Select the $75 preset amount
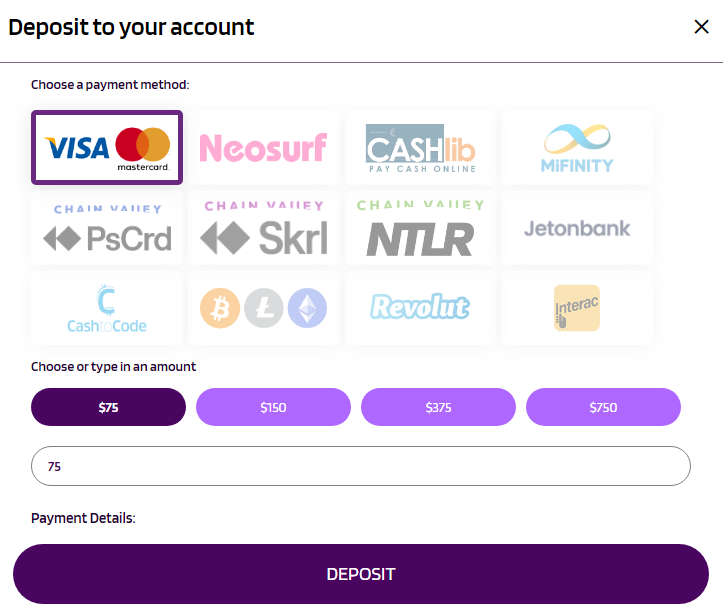This screenshot has width=723, height=611. [x=108, y=407]
